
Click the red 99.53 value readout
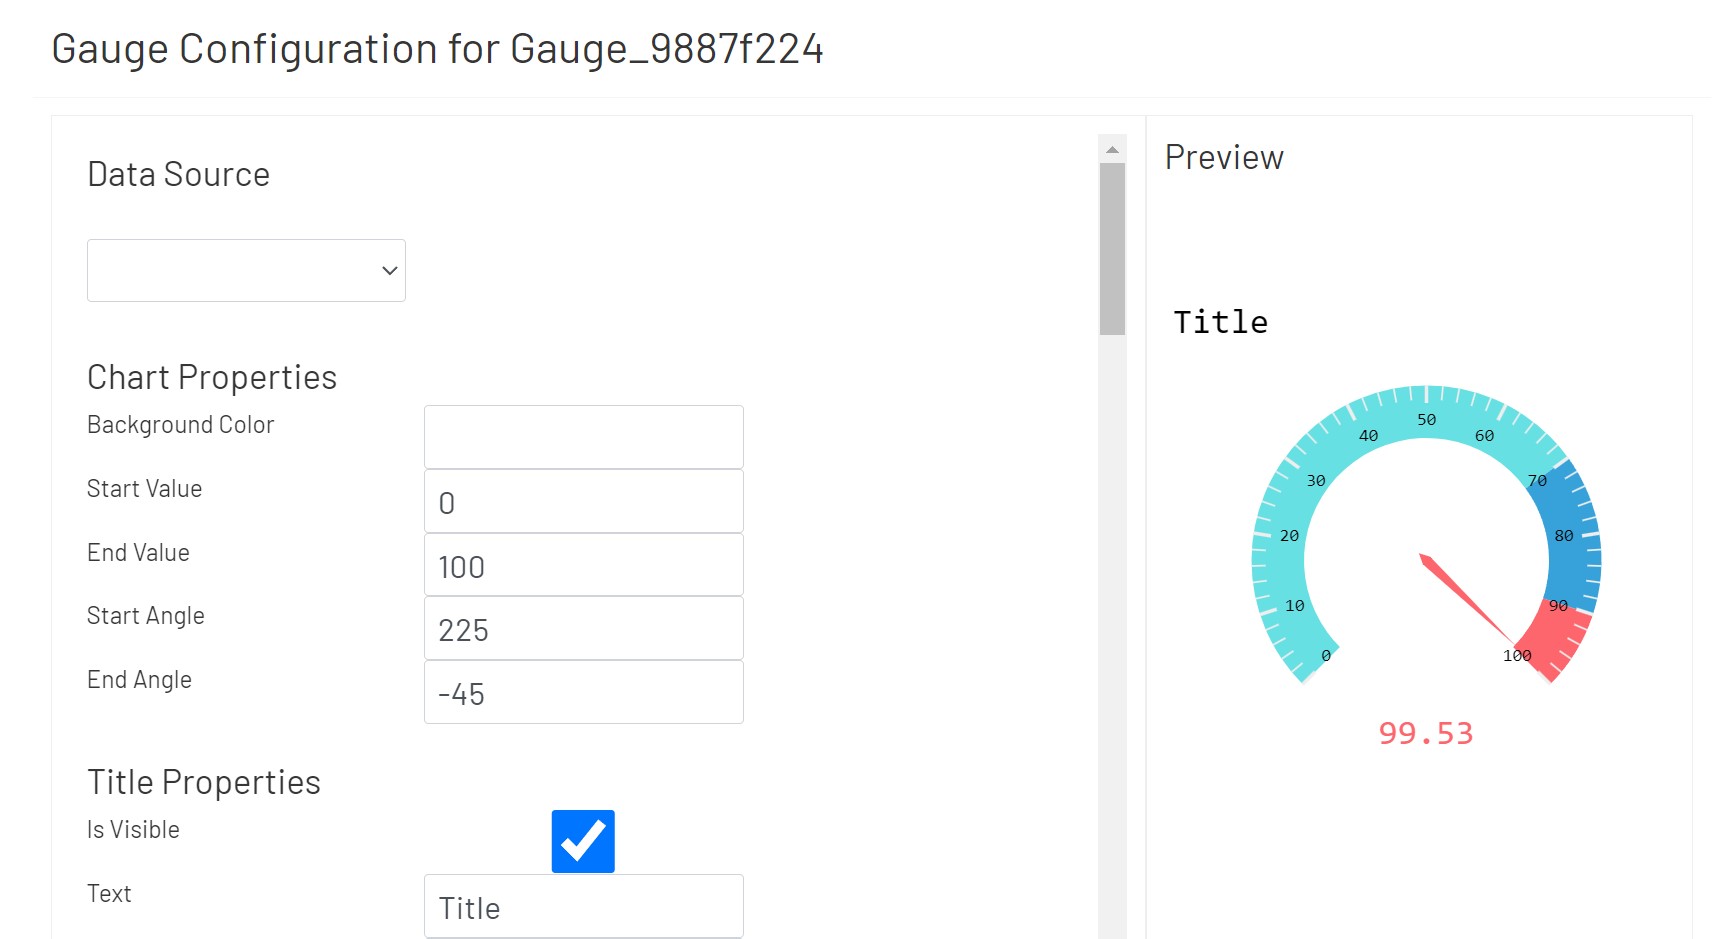(1426, 733)
